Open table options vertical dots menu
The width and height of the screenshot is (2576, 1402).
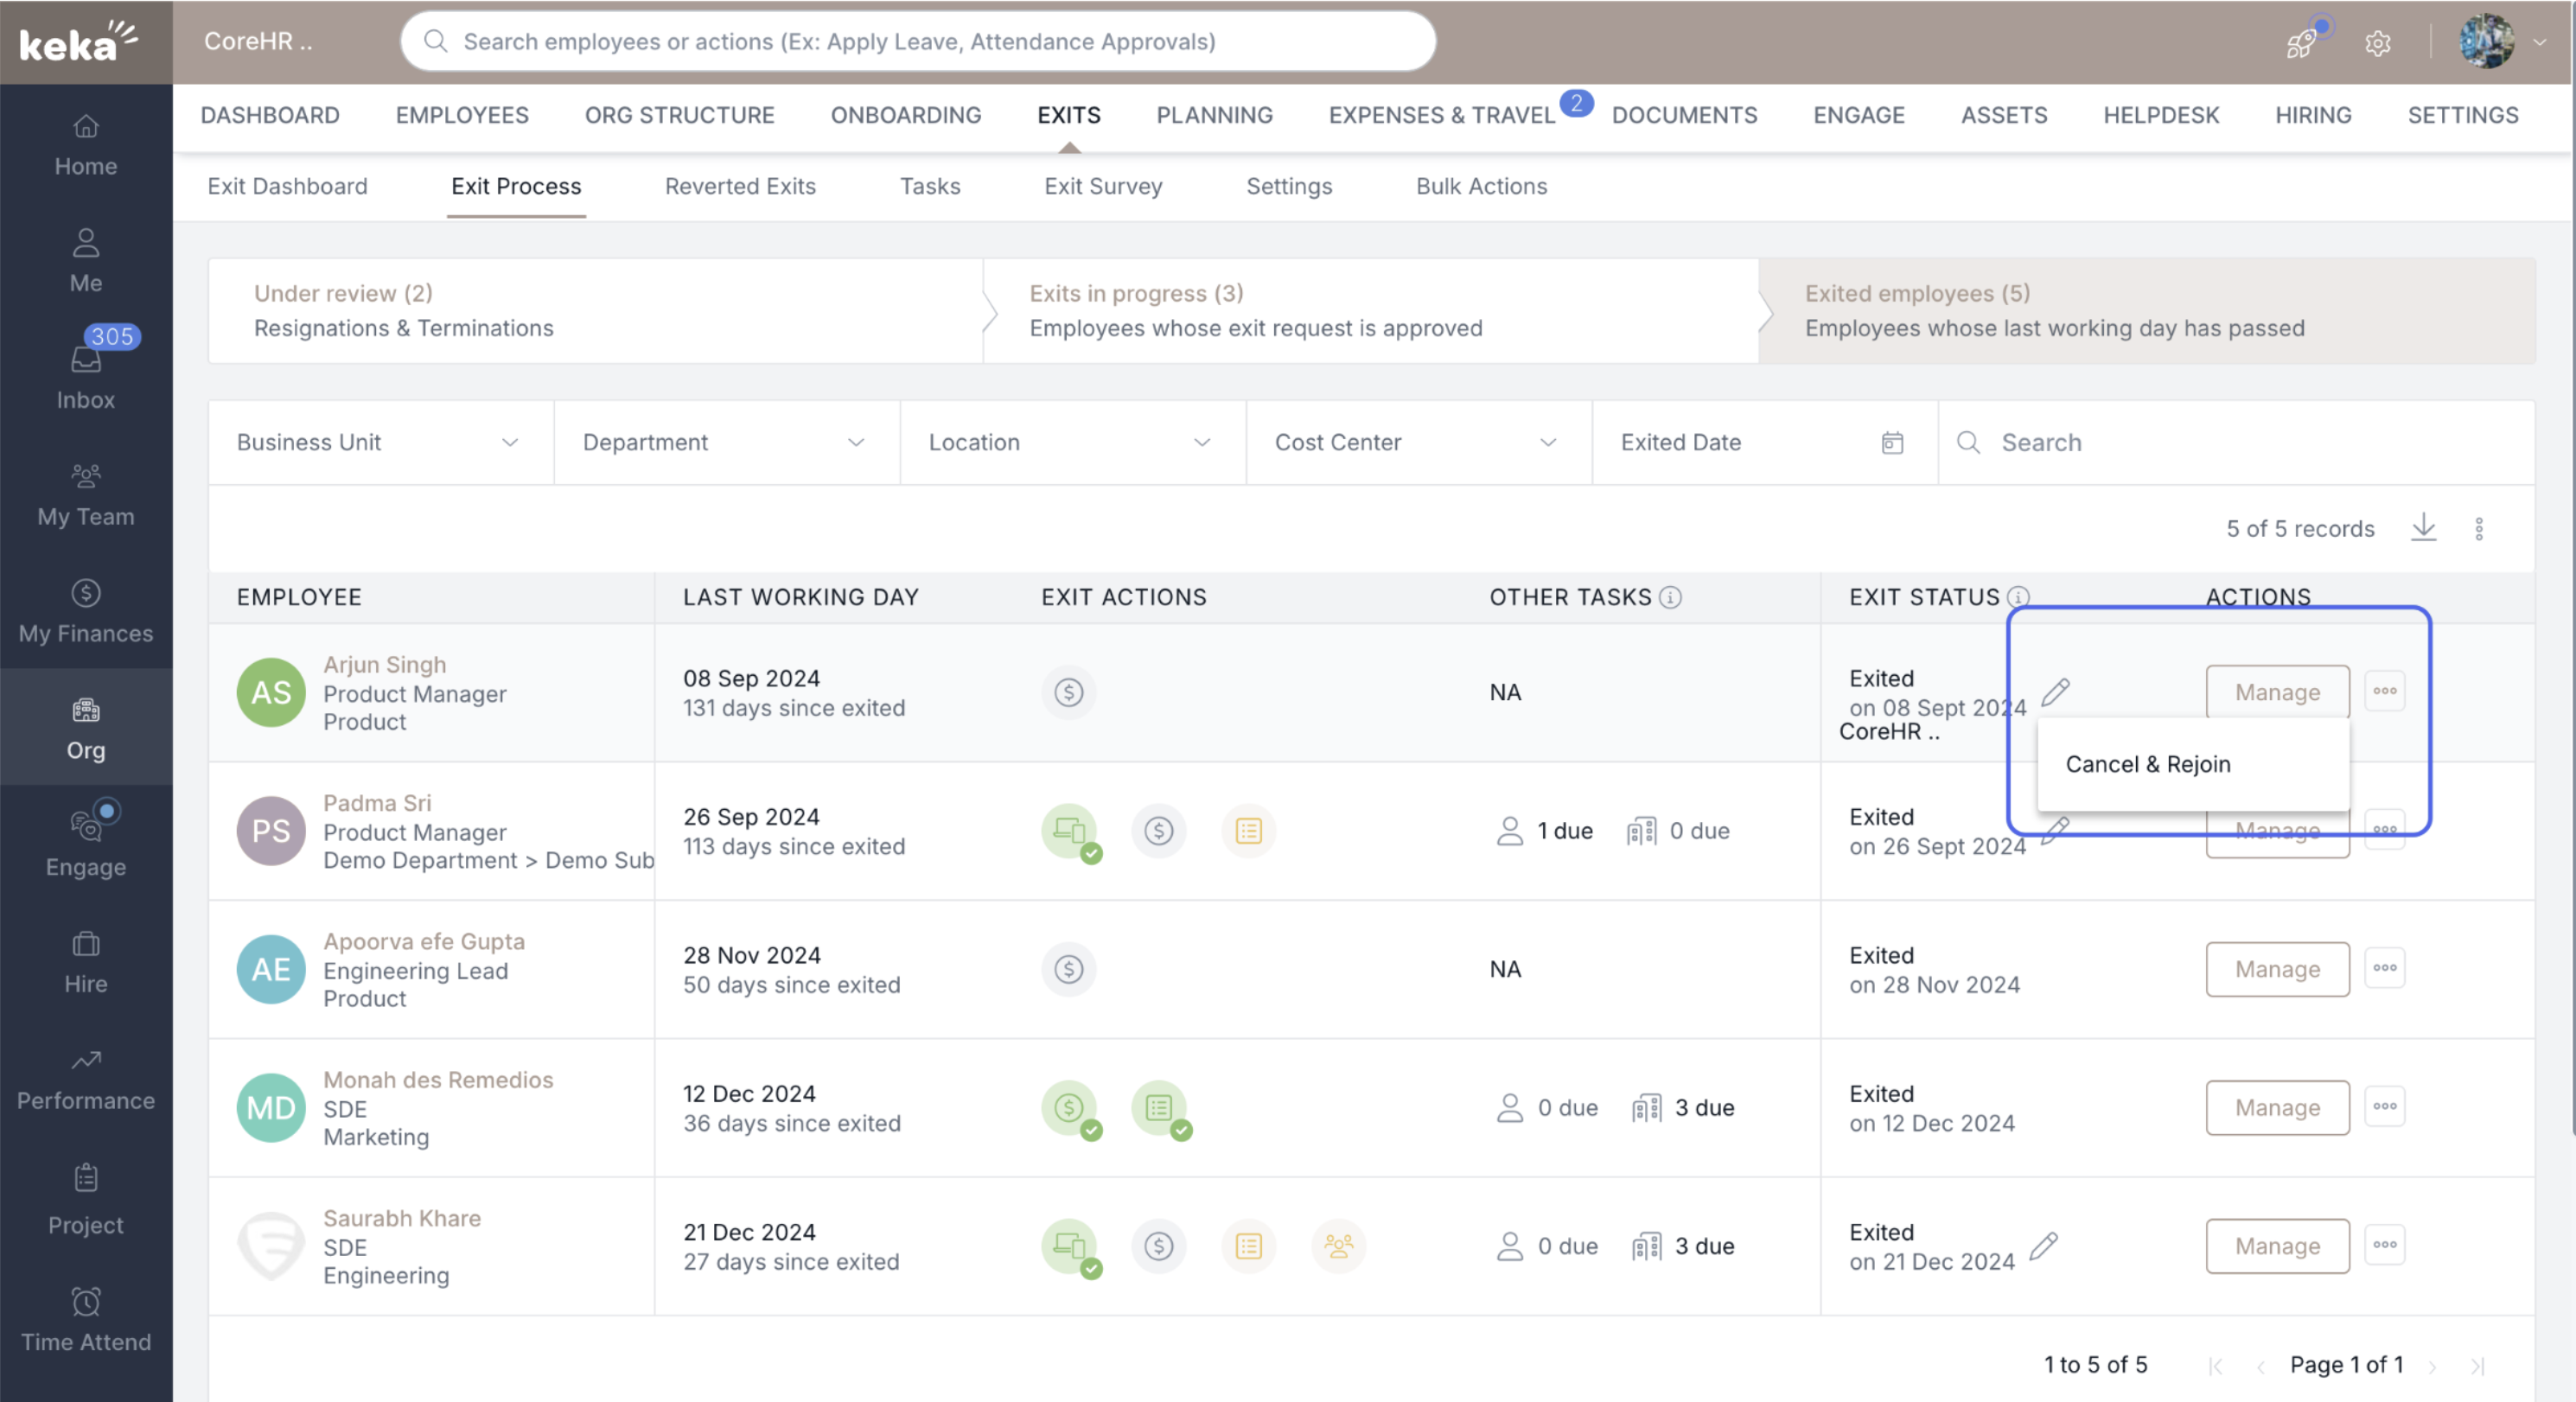(2479, 528)
